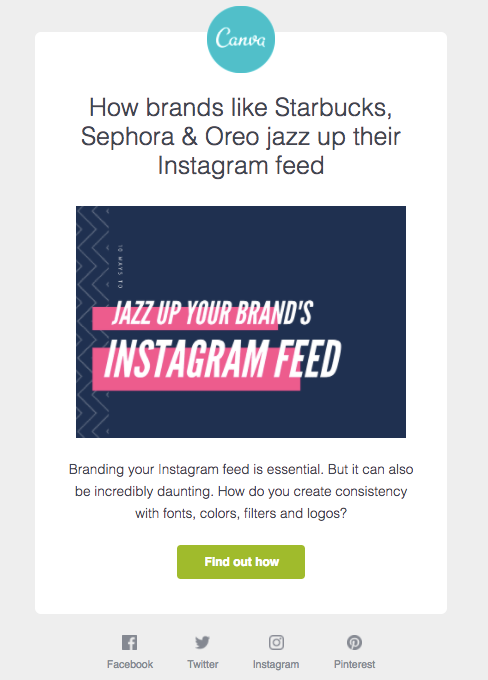Click the Pinterest logo icon
Viewport: 488px width, 680px height.
[354, 642]
